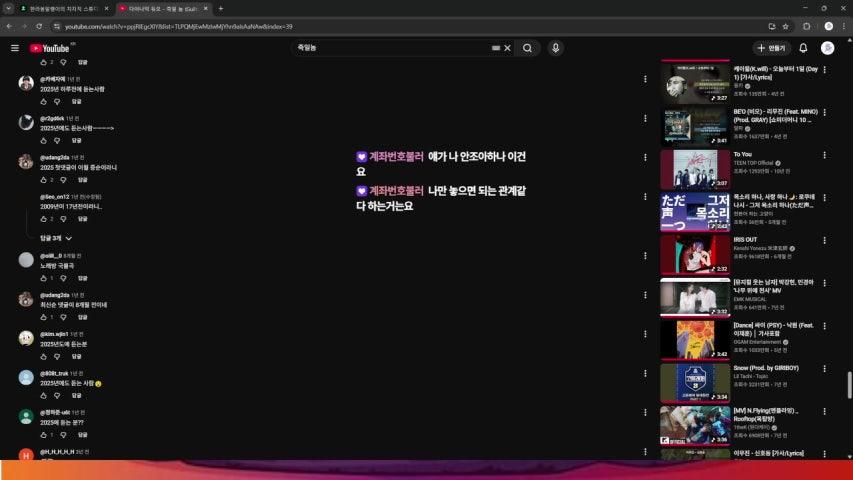Viewport: 853px width, 480px height.
Task: Open more options for 나무 위에 천사 MV
Action: 825,283
